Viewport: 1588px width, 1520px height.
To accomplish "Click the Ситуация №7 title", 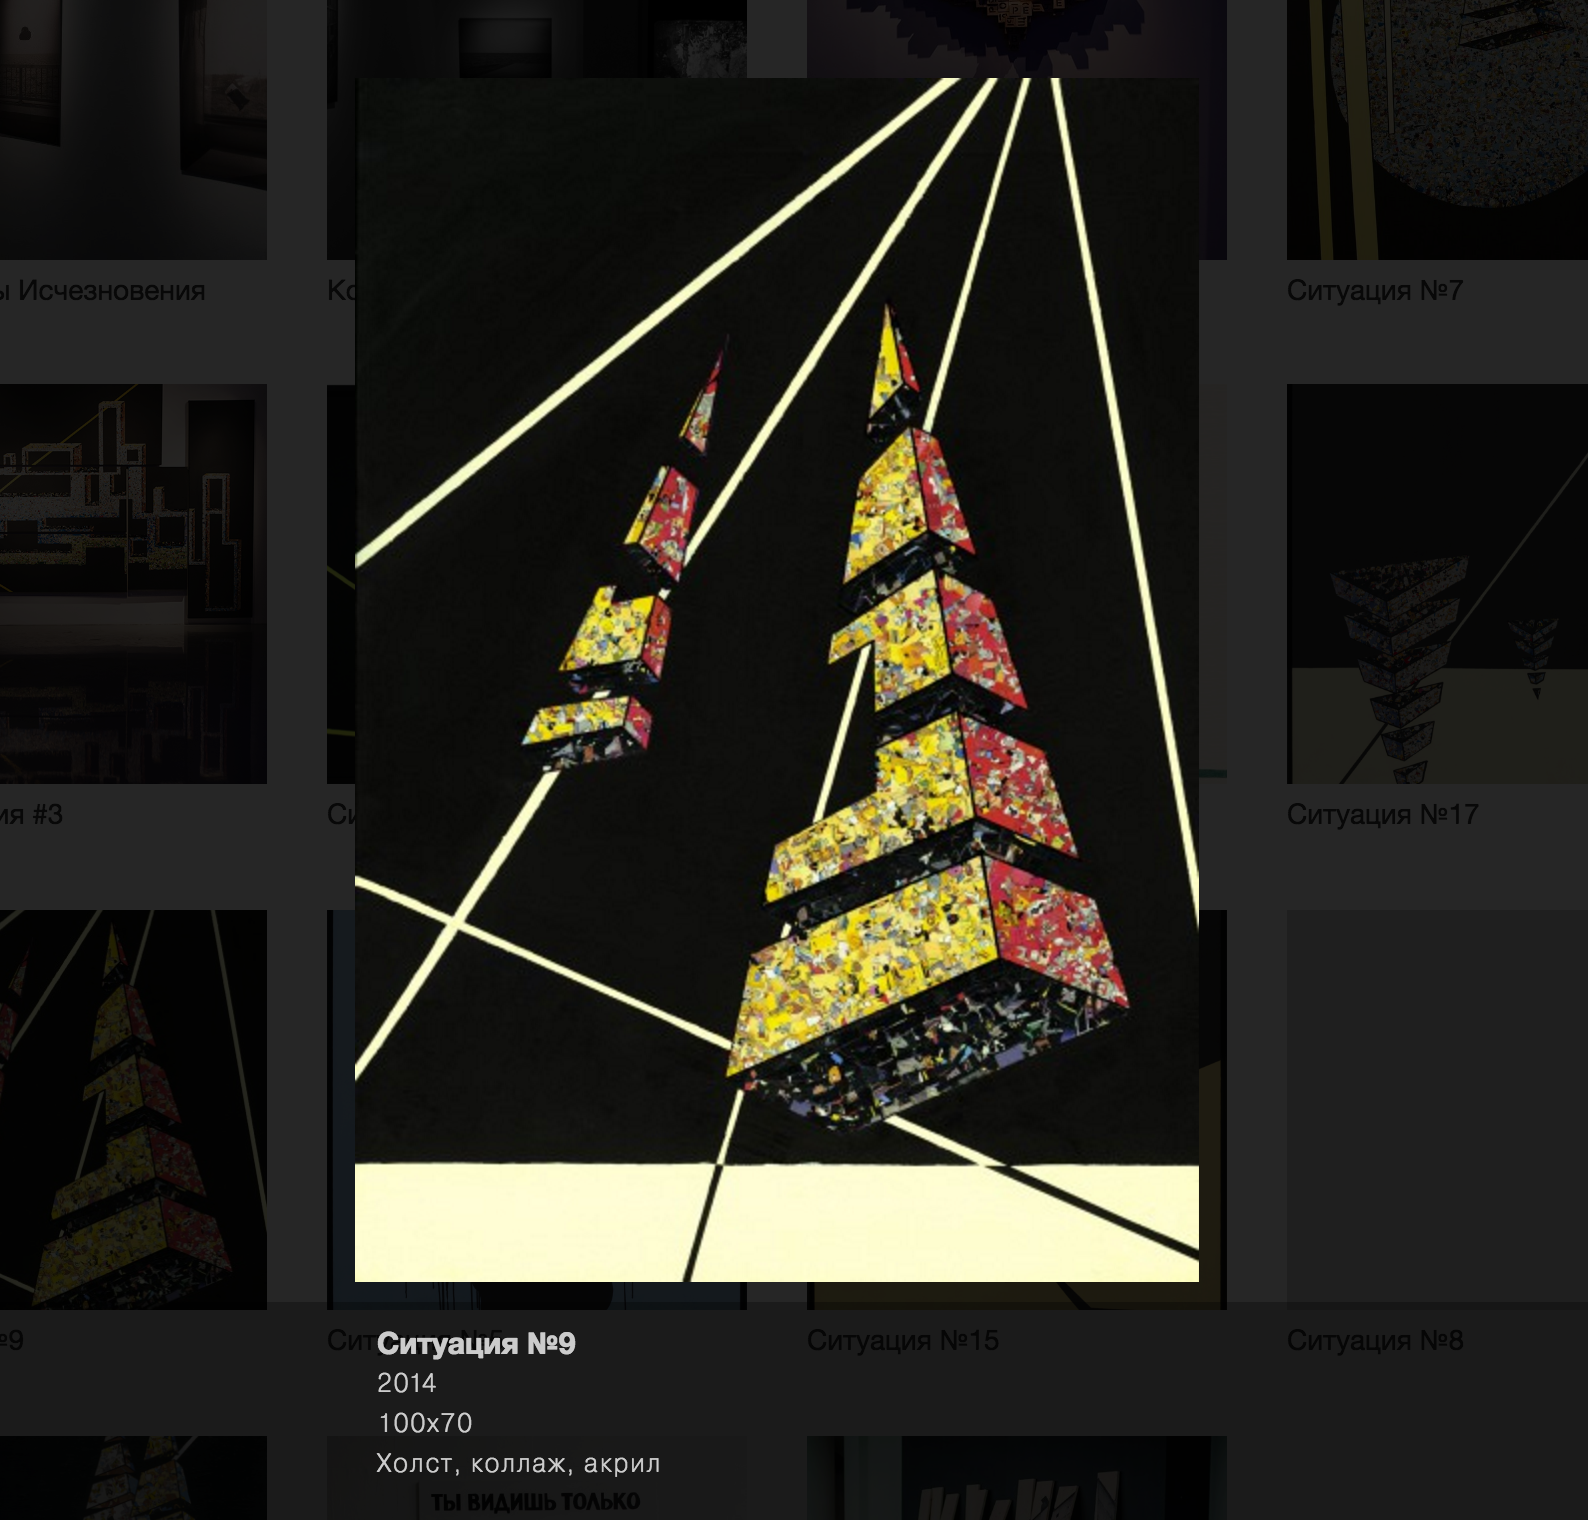I will pos(1375,291).
